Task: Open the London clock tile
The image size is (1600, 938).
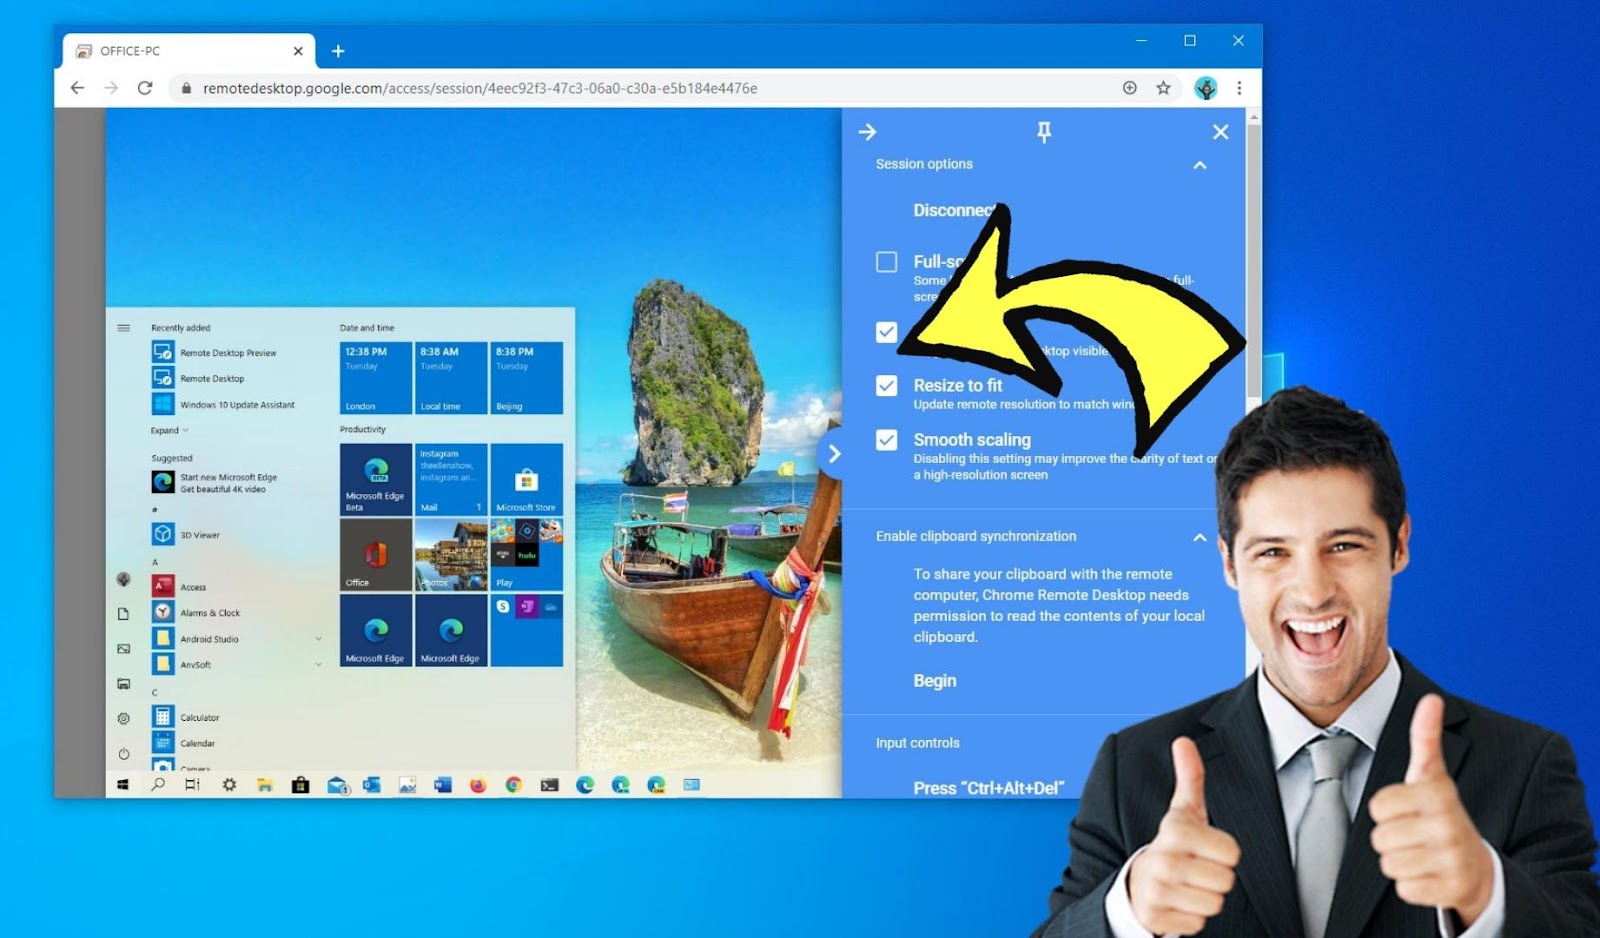Action: (375, 378)
